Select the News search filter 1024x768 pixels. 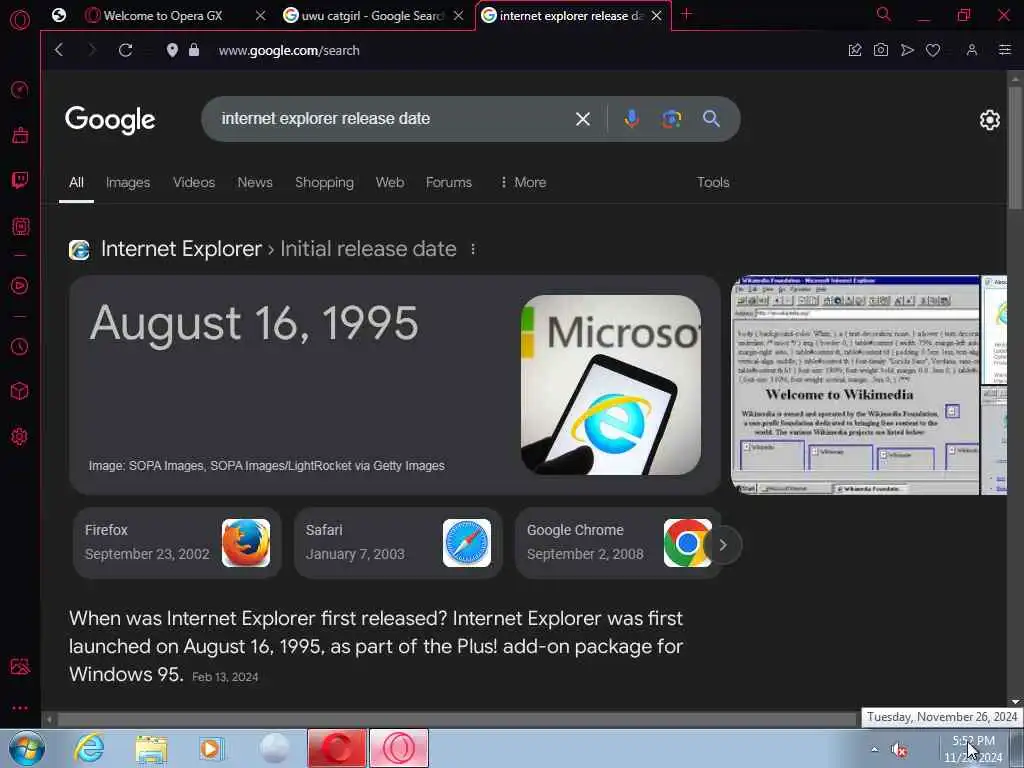[x=255, y=183]
